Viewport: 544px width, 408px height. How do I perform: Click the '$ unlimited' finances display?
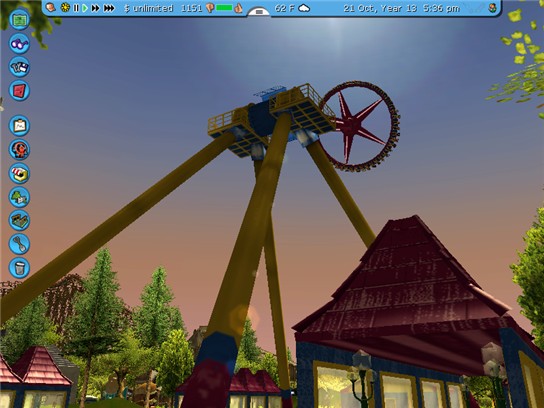[x=148, y=8]
